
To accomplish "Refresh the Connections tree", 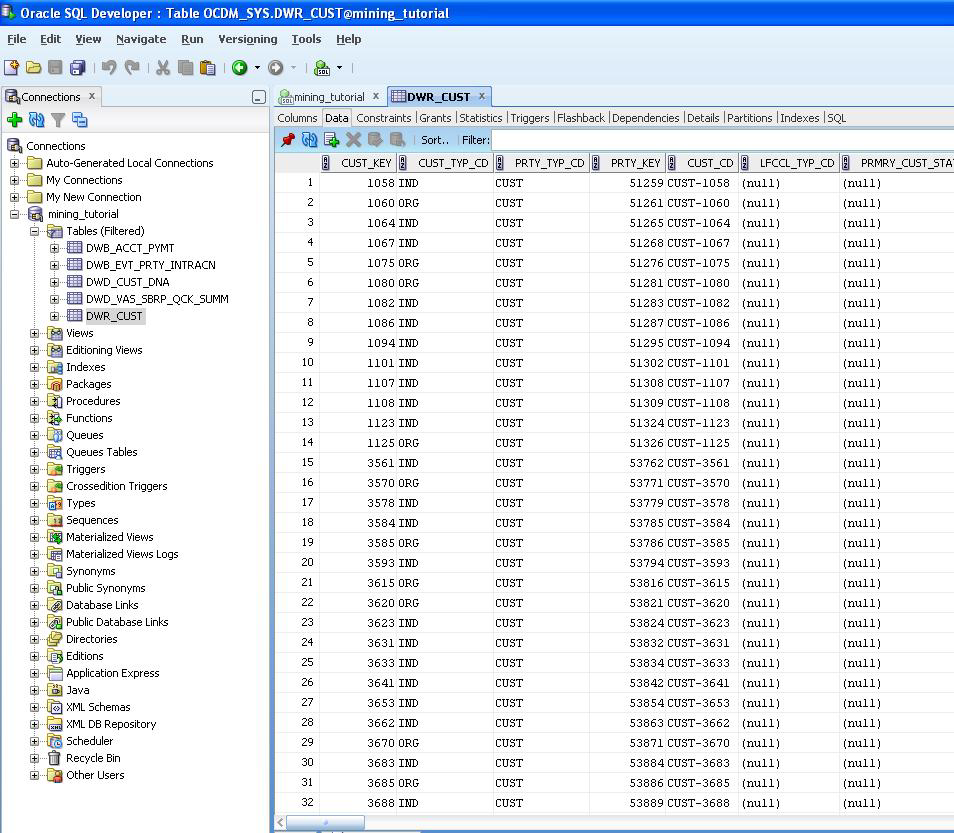I will tap(37, 120).
